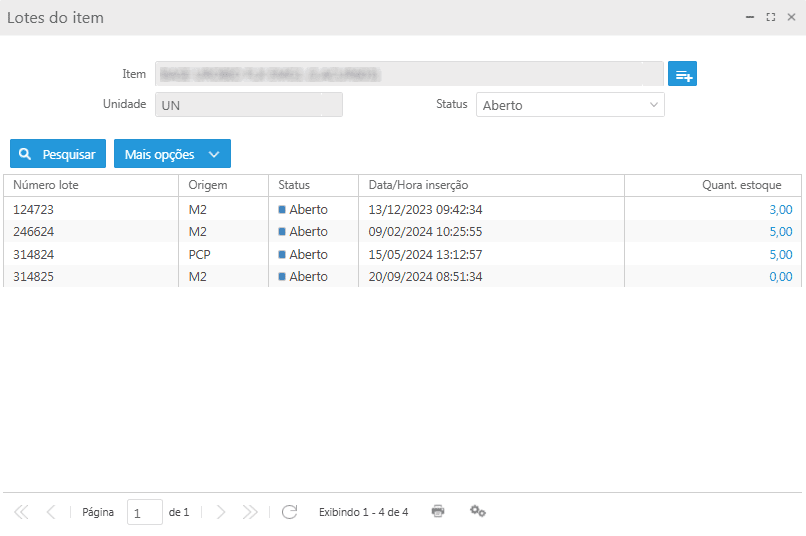Maximize the Lotes do item window
This screenshot has height=536, width=806.
pyautogui.click(x=771, y=18)
